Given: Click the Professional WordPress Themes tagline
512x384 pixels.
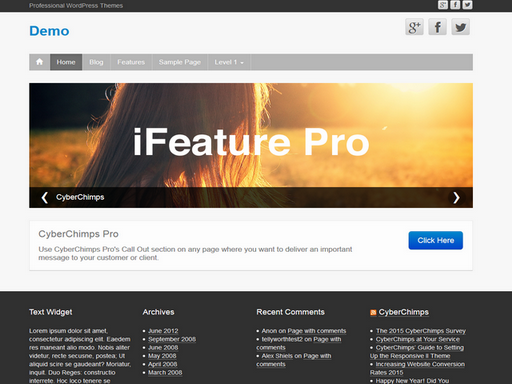Looking at the screenshot, I should pyautogui.click(x=76, y=6).
